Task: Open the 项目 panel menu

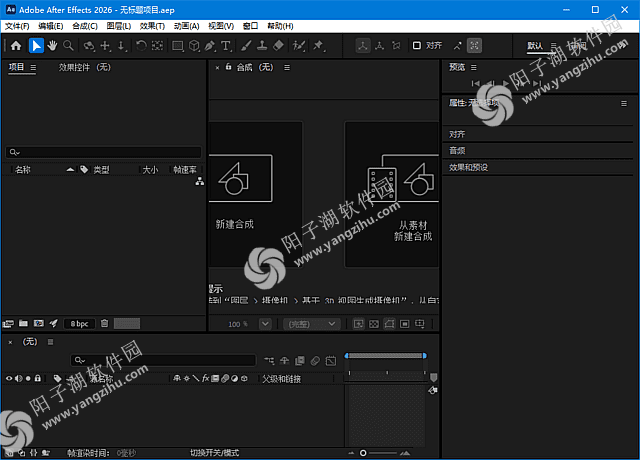Action: [x=33, y=67]
